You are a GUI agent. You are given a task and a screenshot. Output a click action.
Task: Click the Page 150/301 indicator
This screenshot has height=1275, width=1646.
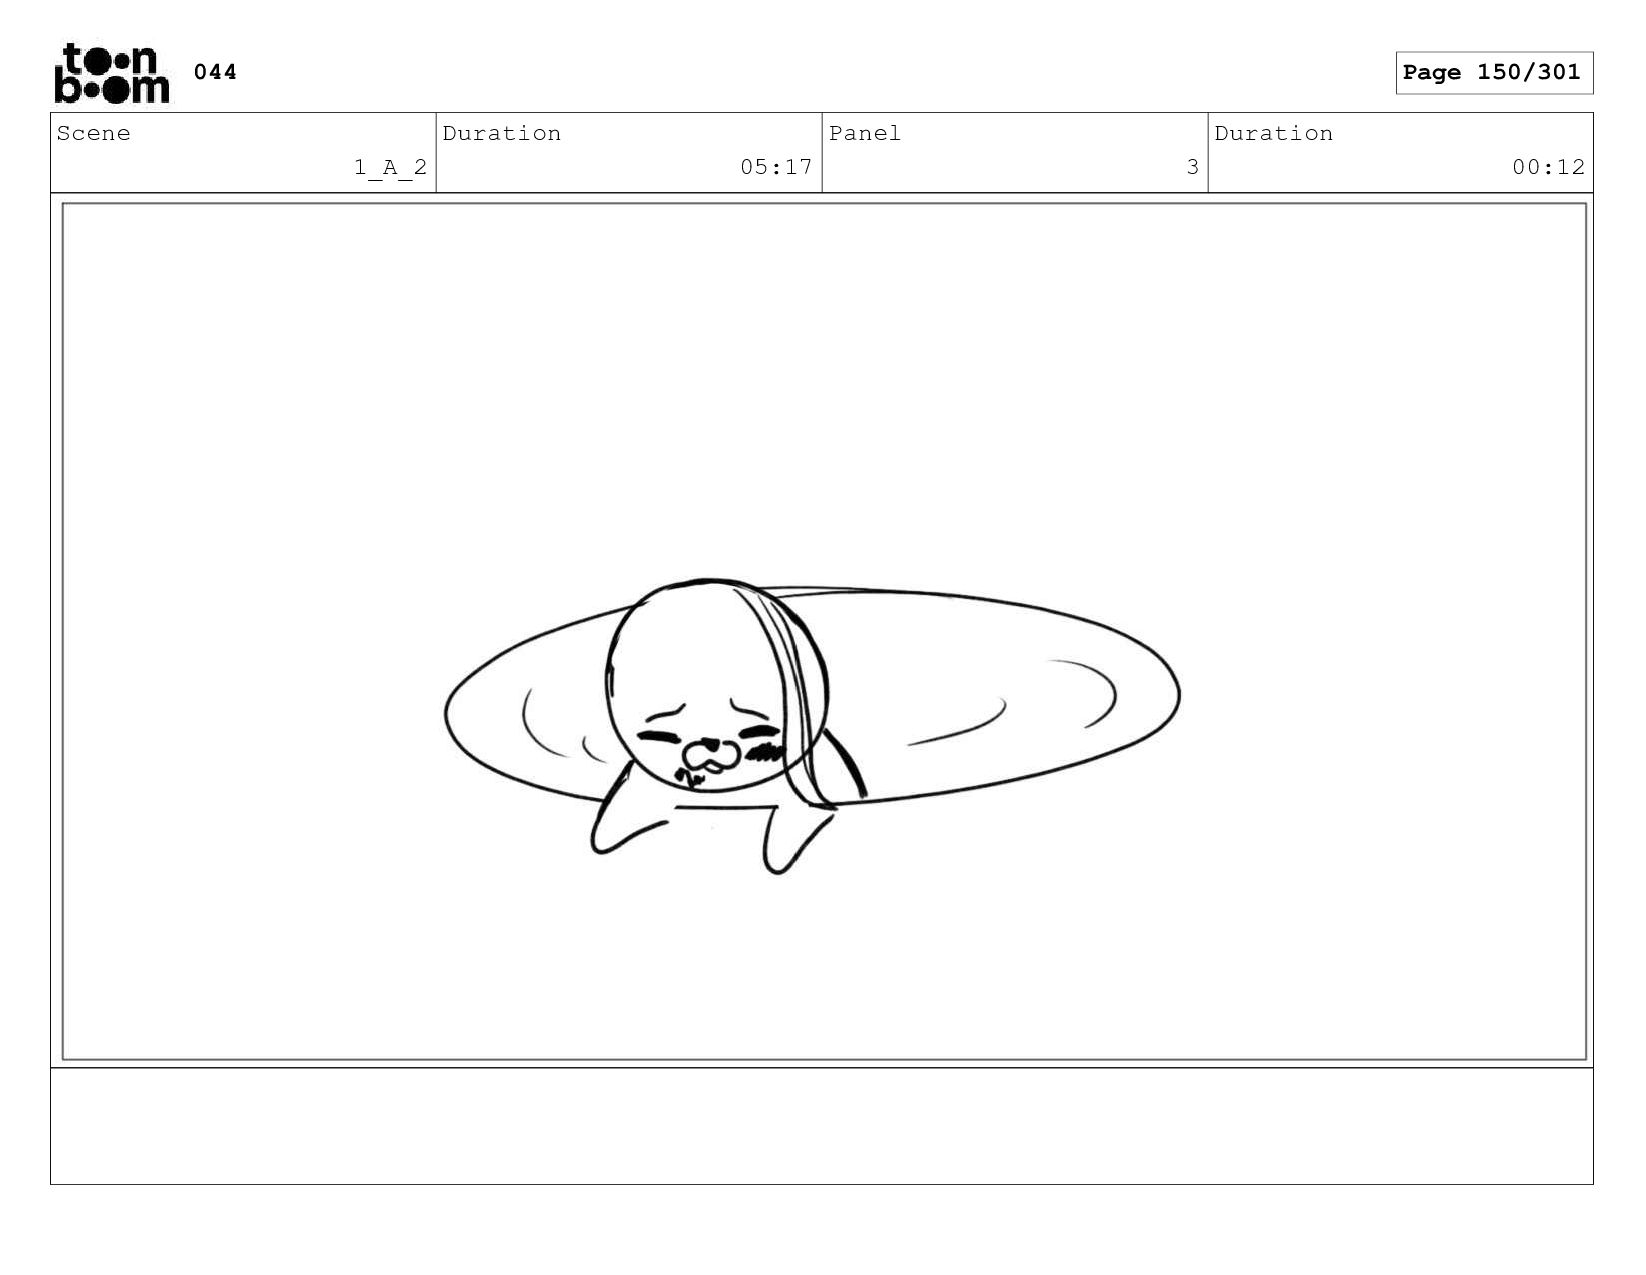pyautogui.click(x=1493, y=73)
